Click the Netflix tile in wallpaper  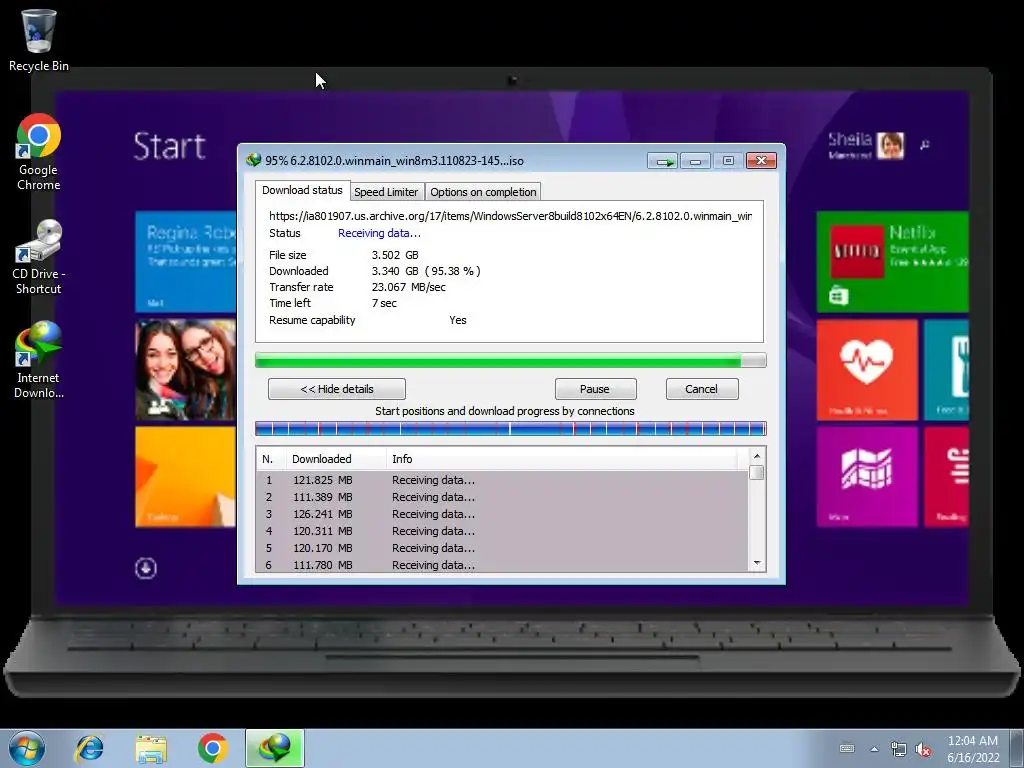coord(892,261)
